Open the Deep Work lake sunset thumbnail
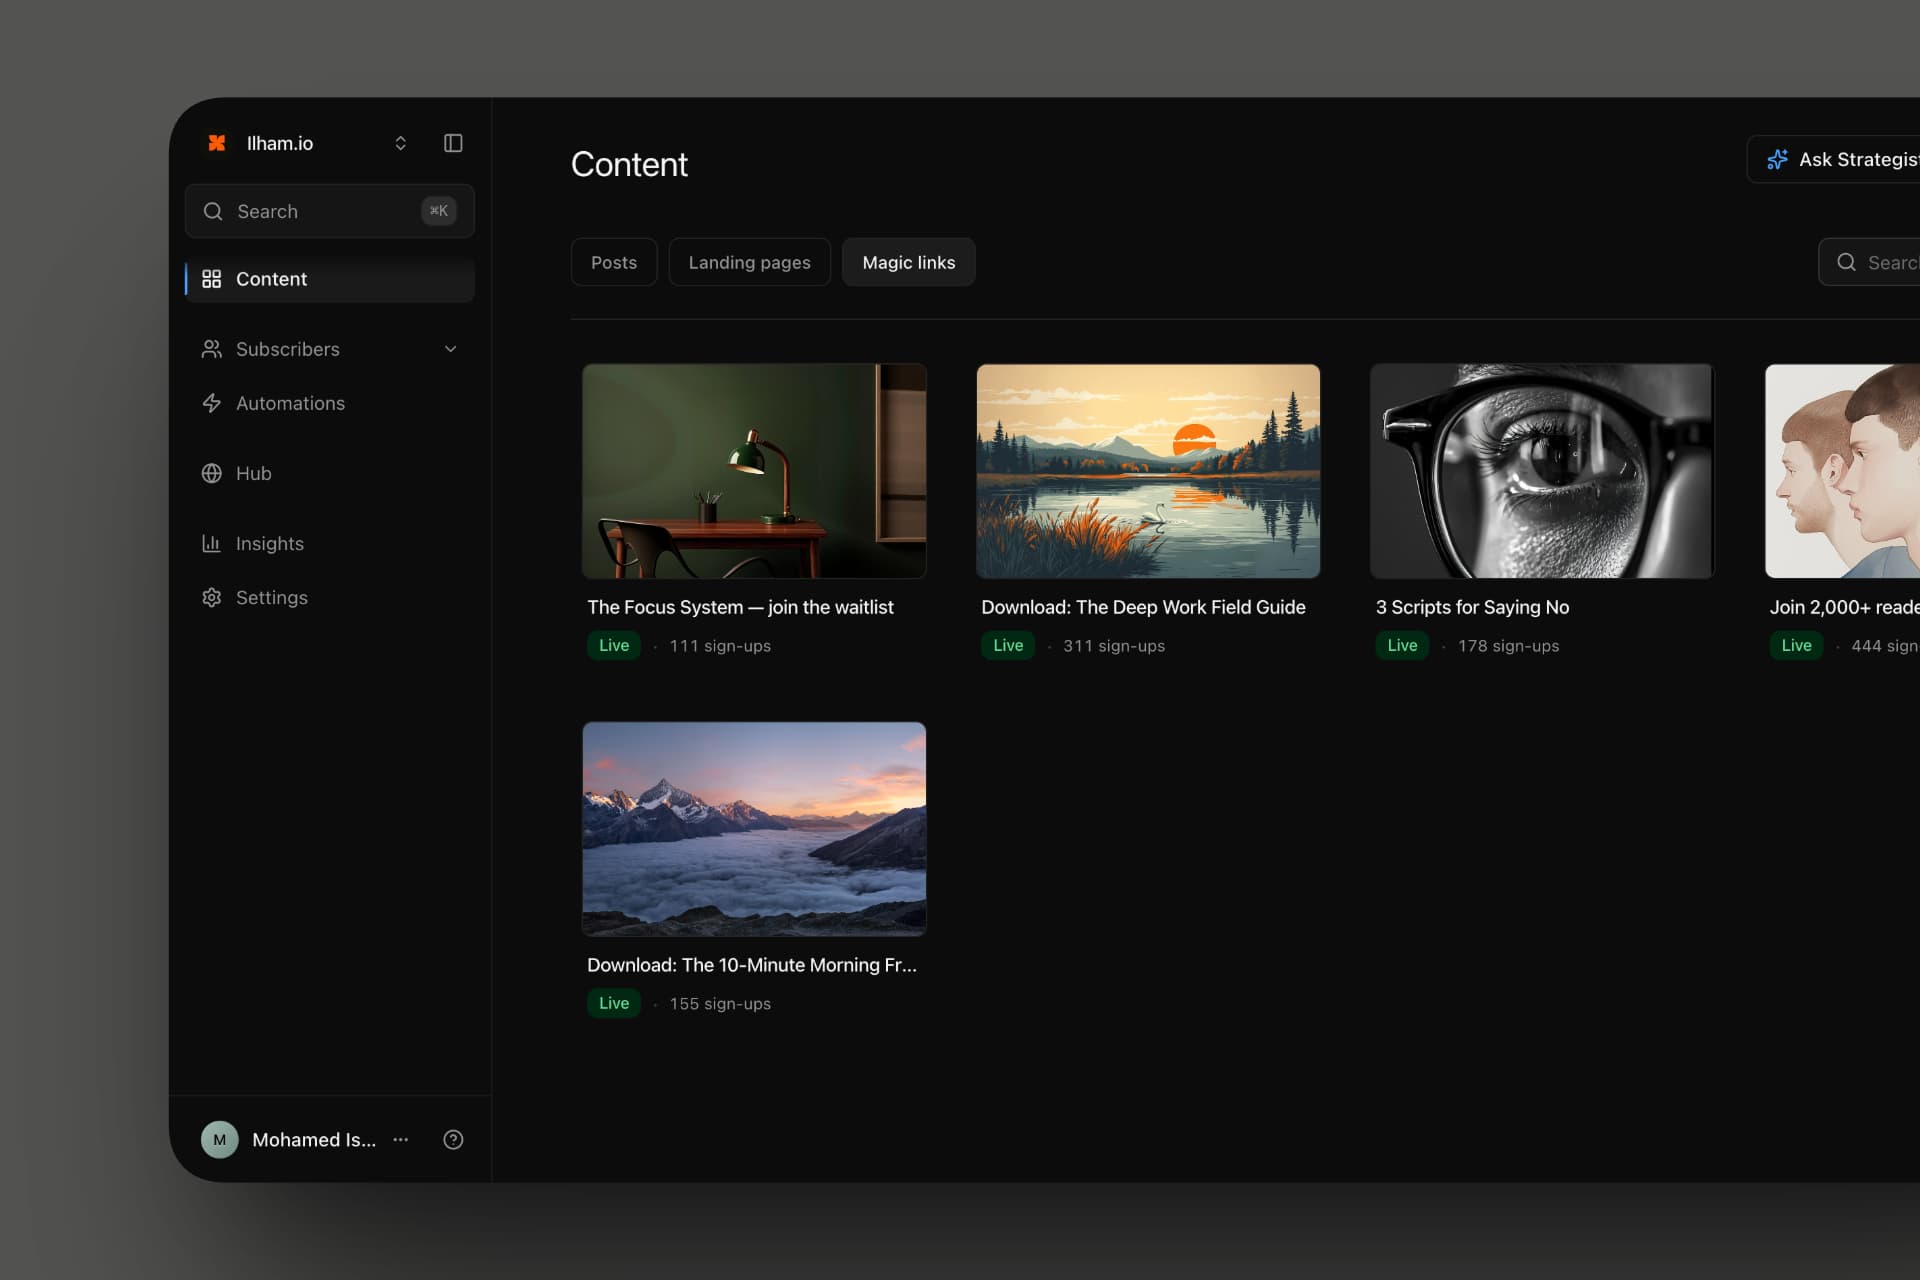This screenshot has height=1280, width=1920. (x=1148, y=471)
